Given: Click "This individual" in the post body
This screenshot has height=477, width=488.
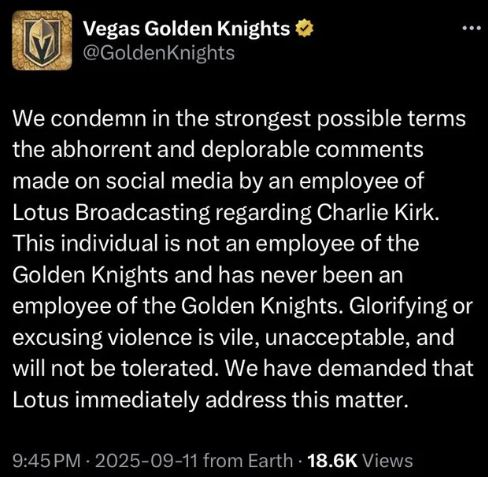Looking at the screenshot, I should 85,243.
